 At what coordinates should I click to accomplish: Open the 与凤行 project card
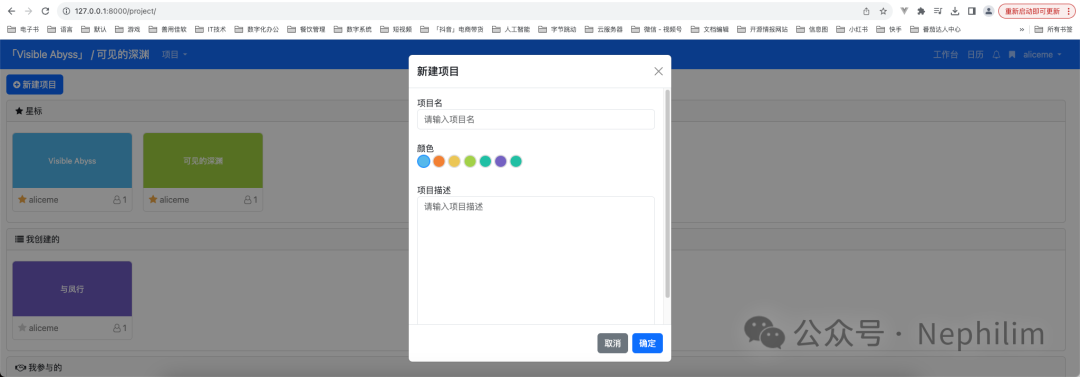click(x=72, y=289)
